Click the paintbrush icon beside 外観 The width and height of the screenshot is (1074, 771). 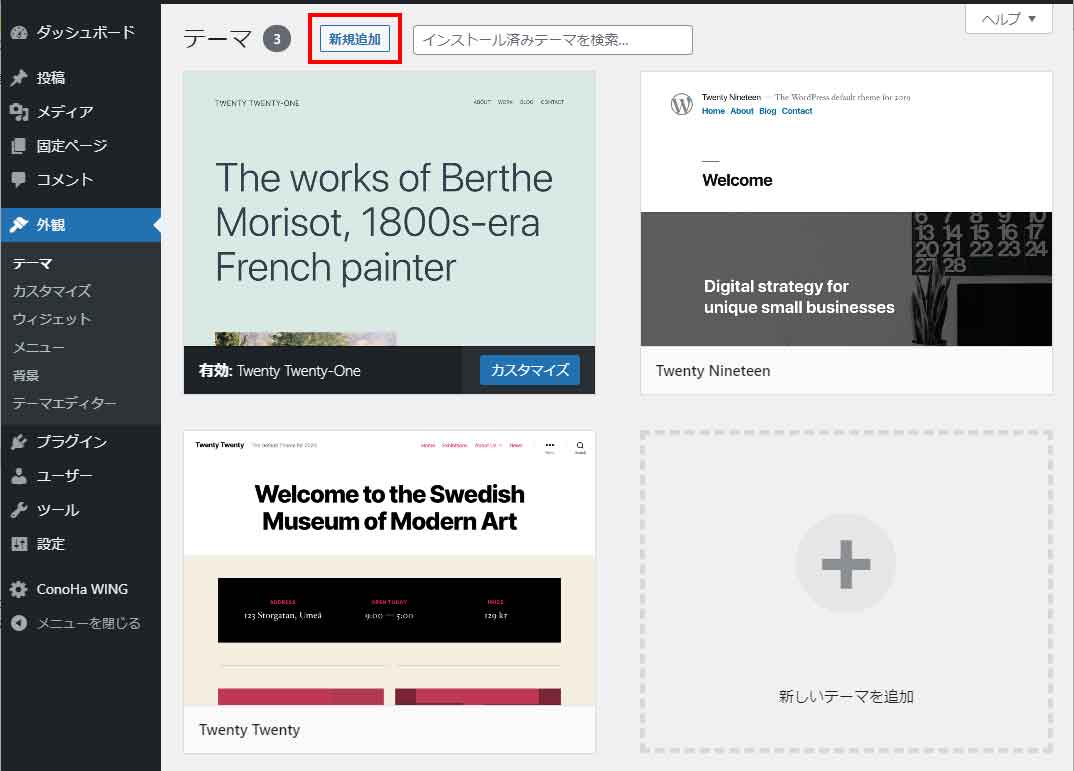tap(19, 225)
